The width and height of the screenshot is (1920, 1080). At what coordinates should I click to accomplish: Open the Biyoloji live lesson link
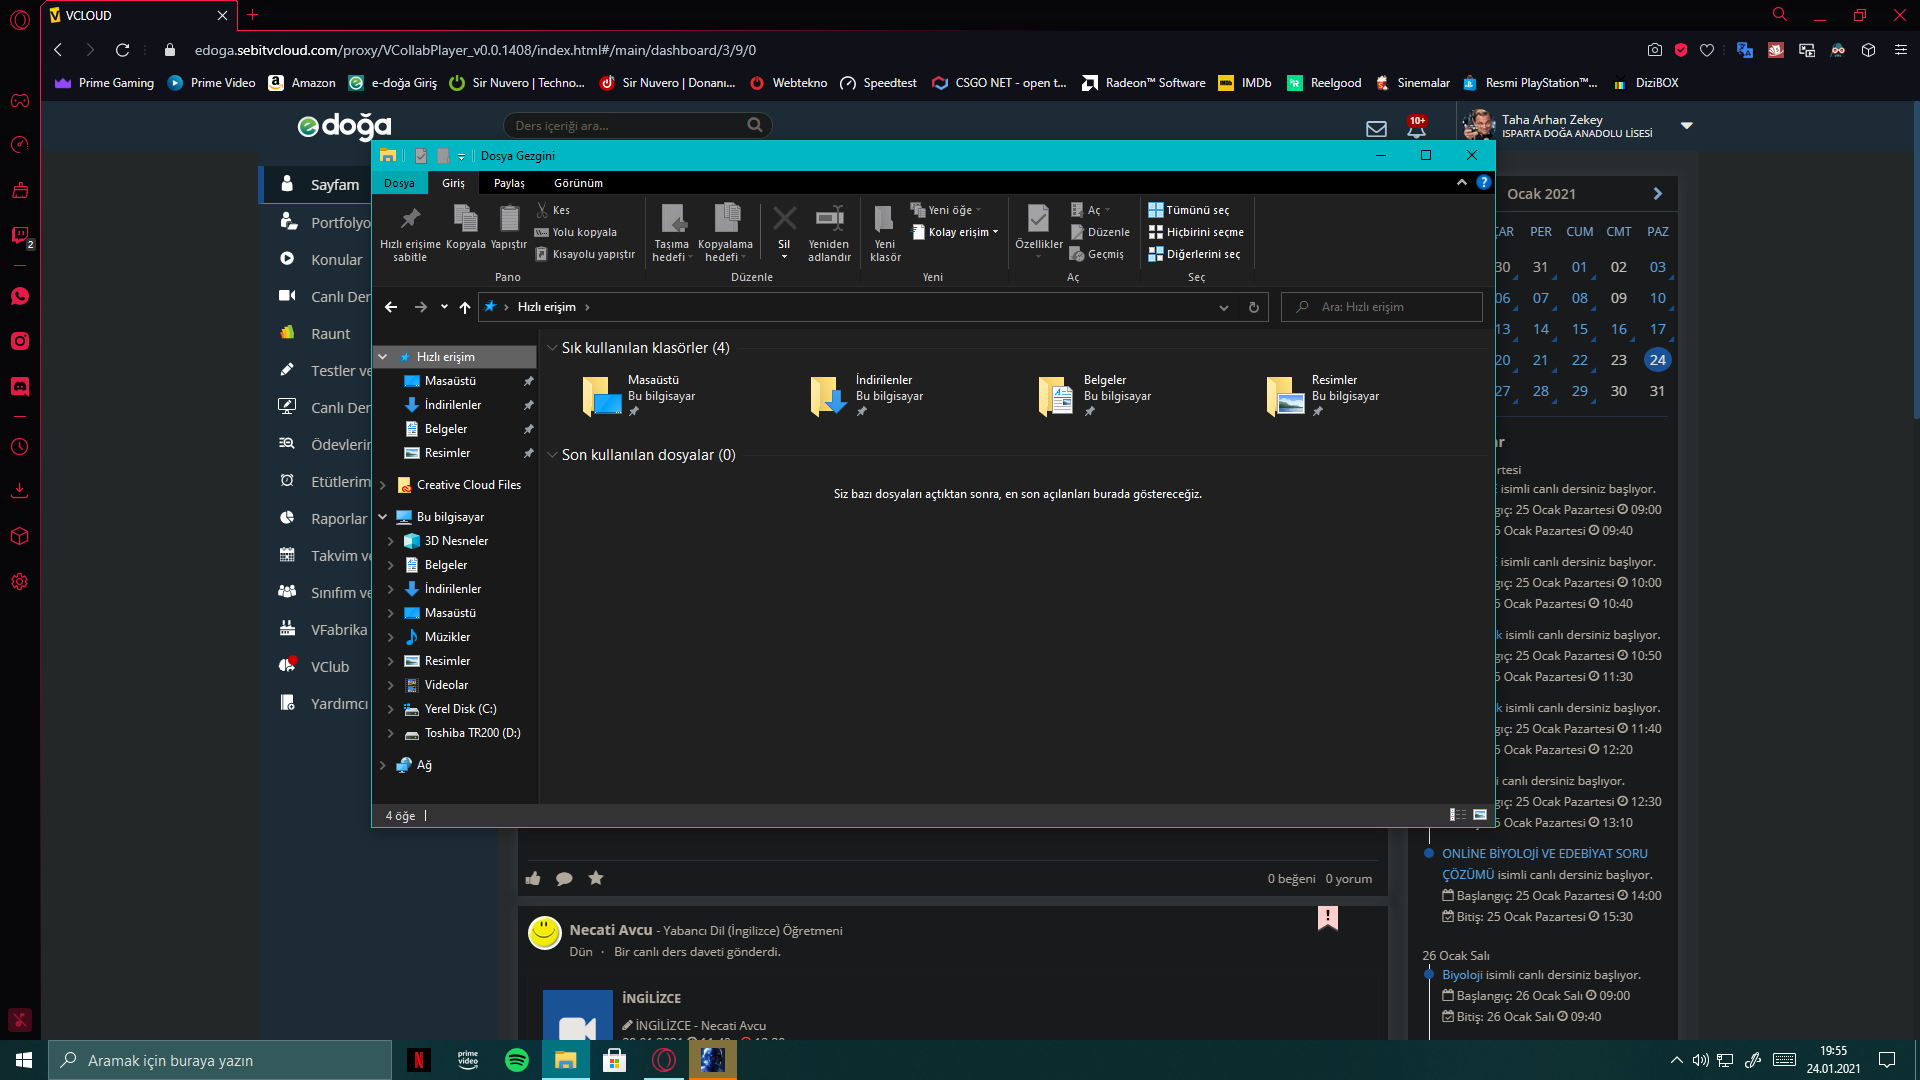click(1461, 974)
